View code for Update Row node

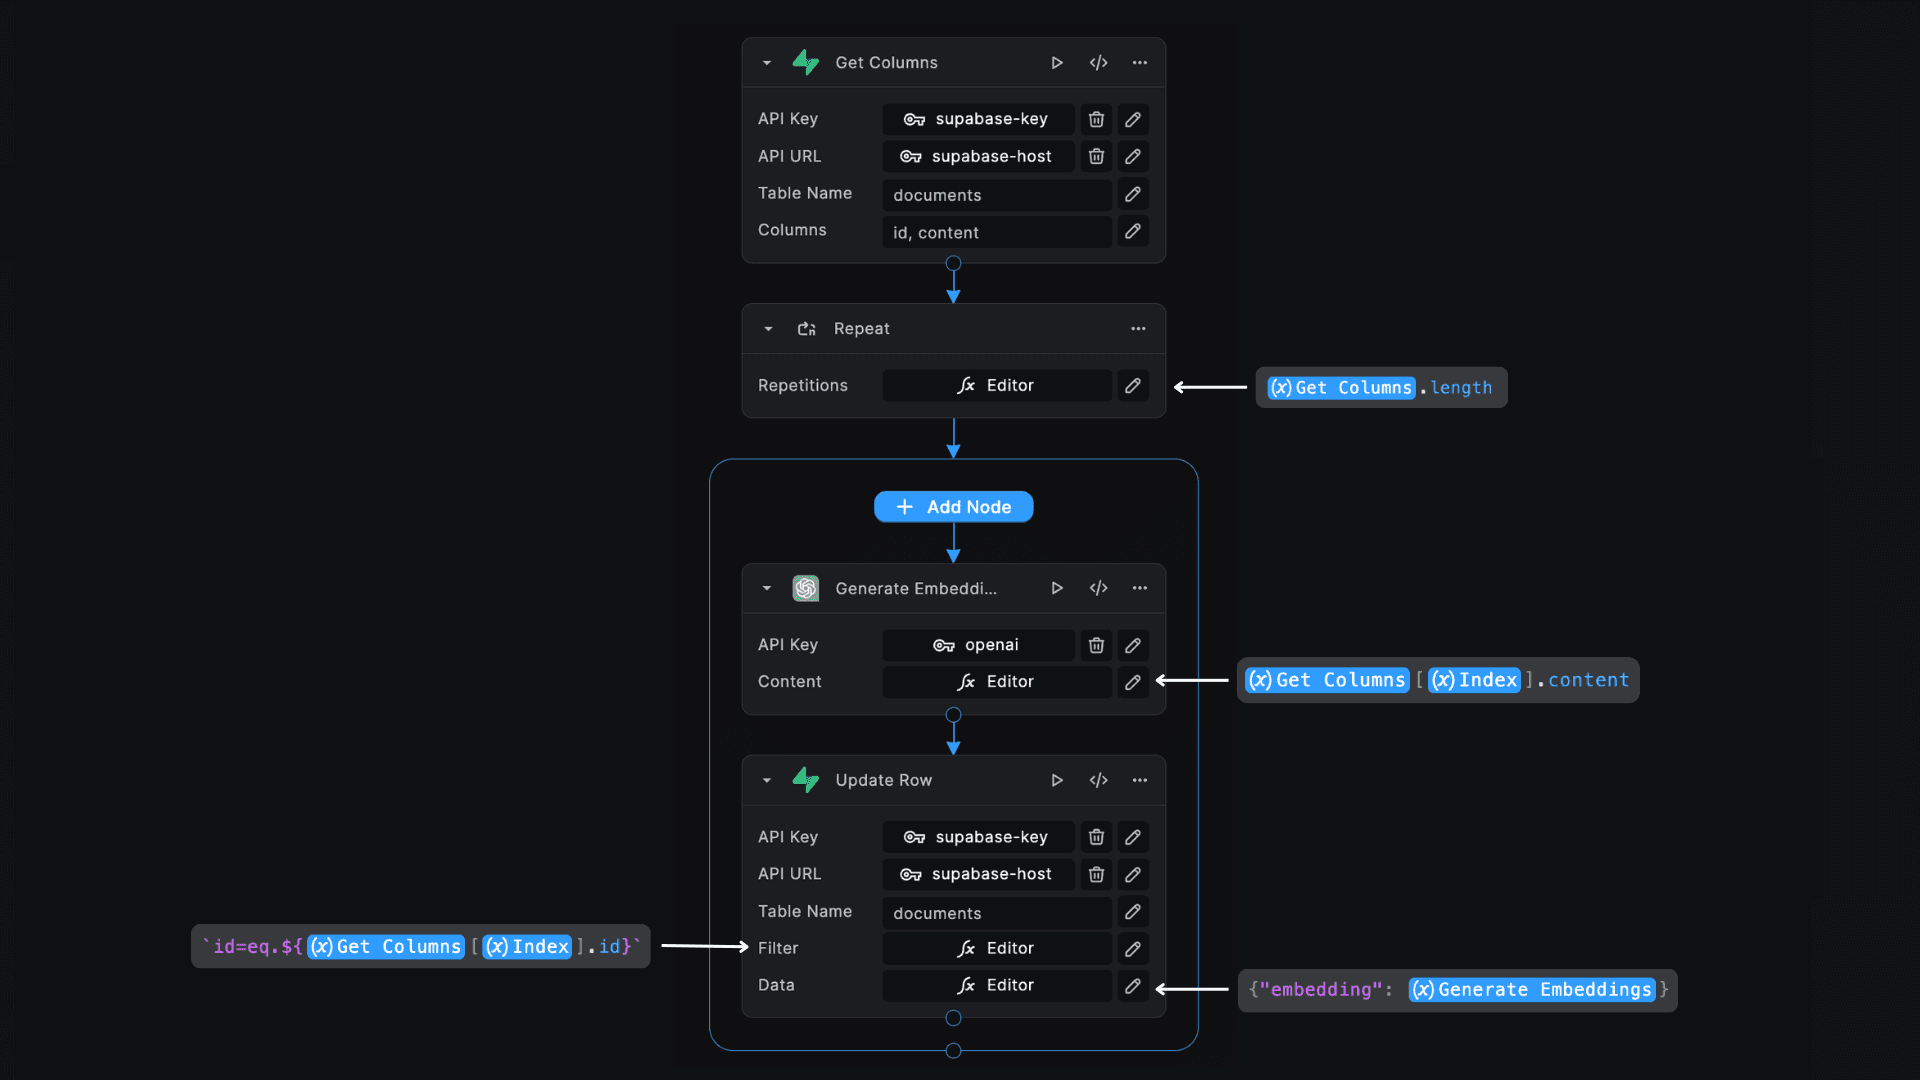pos(1098,780)
